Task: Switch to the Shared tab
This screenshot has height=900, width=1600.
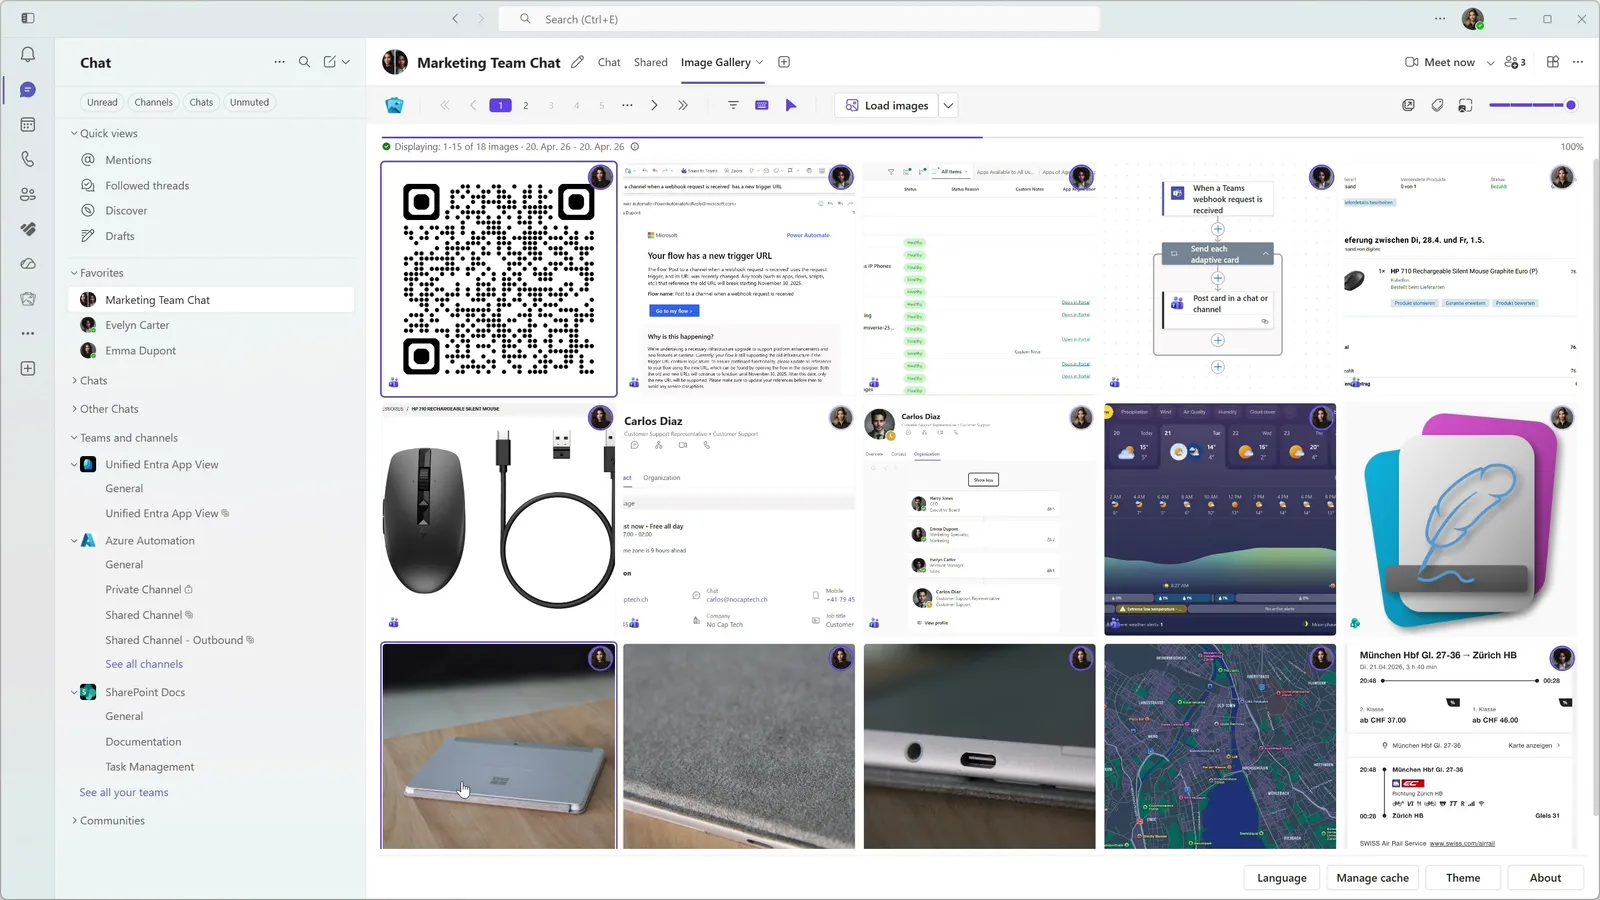Action: coord(650,62)
